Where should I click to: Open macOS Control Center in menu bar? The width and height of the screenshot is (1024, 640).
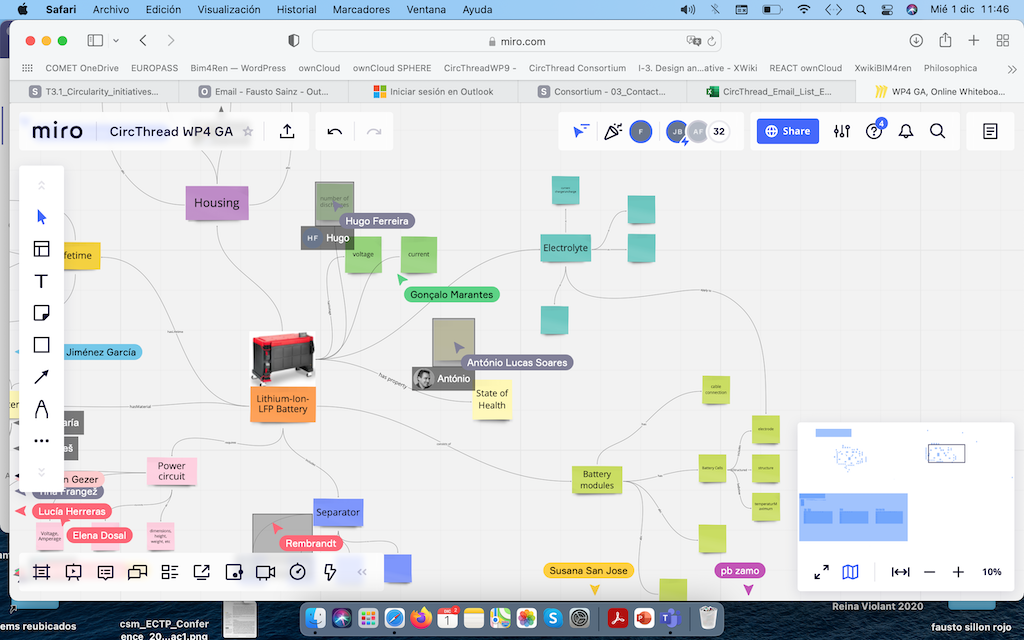(887, 10)
